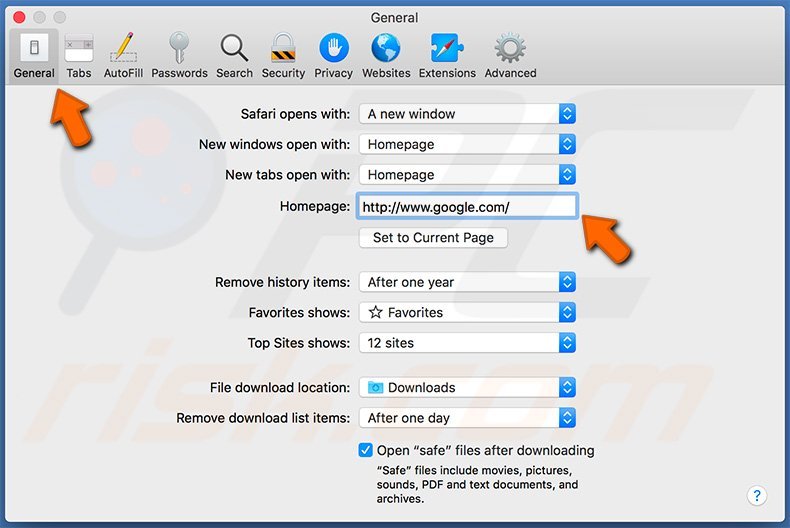
Task: Click the Safari opens with: label
Action: (x=295, y=114)
